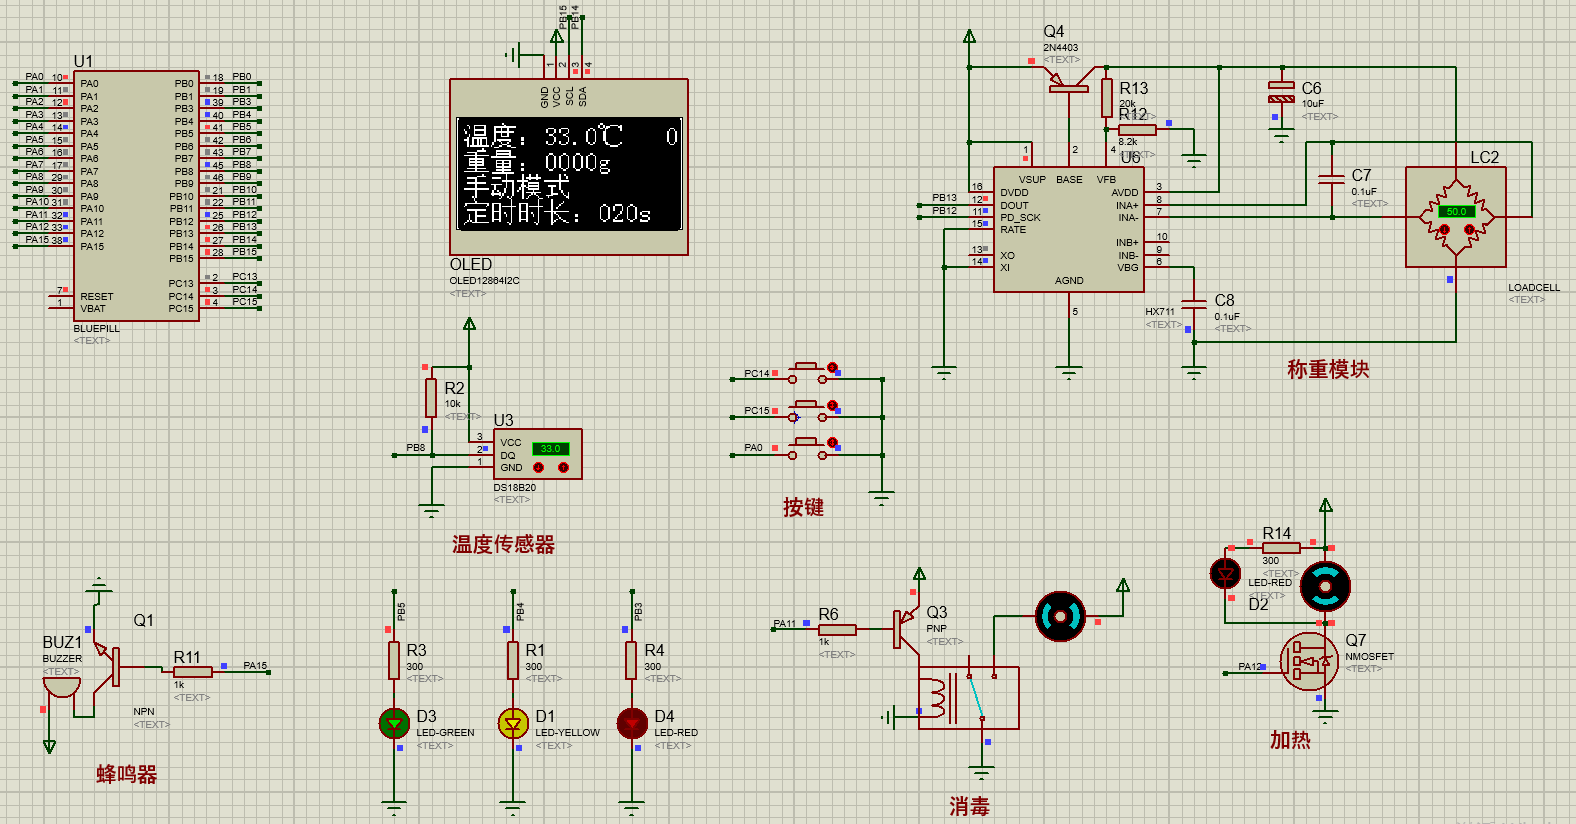Screen dimensions: 1576x824
Task: Click the load cell LC2 increase arrow
Action: (1469, 230)
